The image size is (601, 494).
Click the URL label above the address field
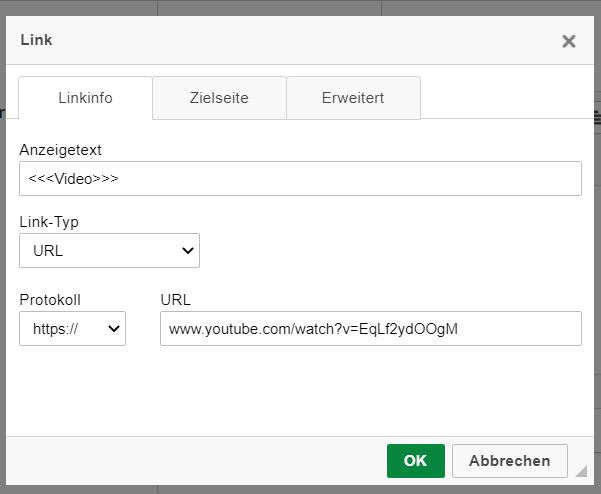tap(176, 300)
